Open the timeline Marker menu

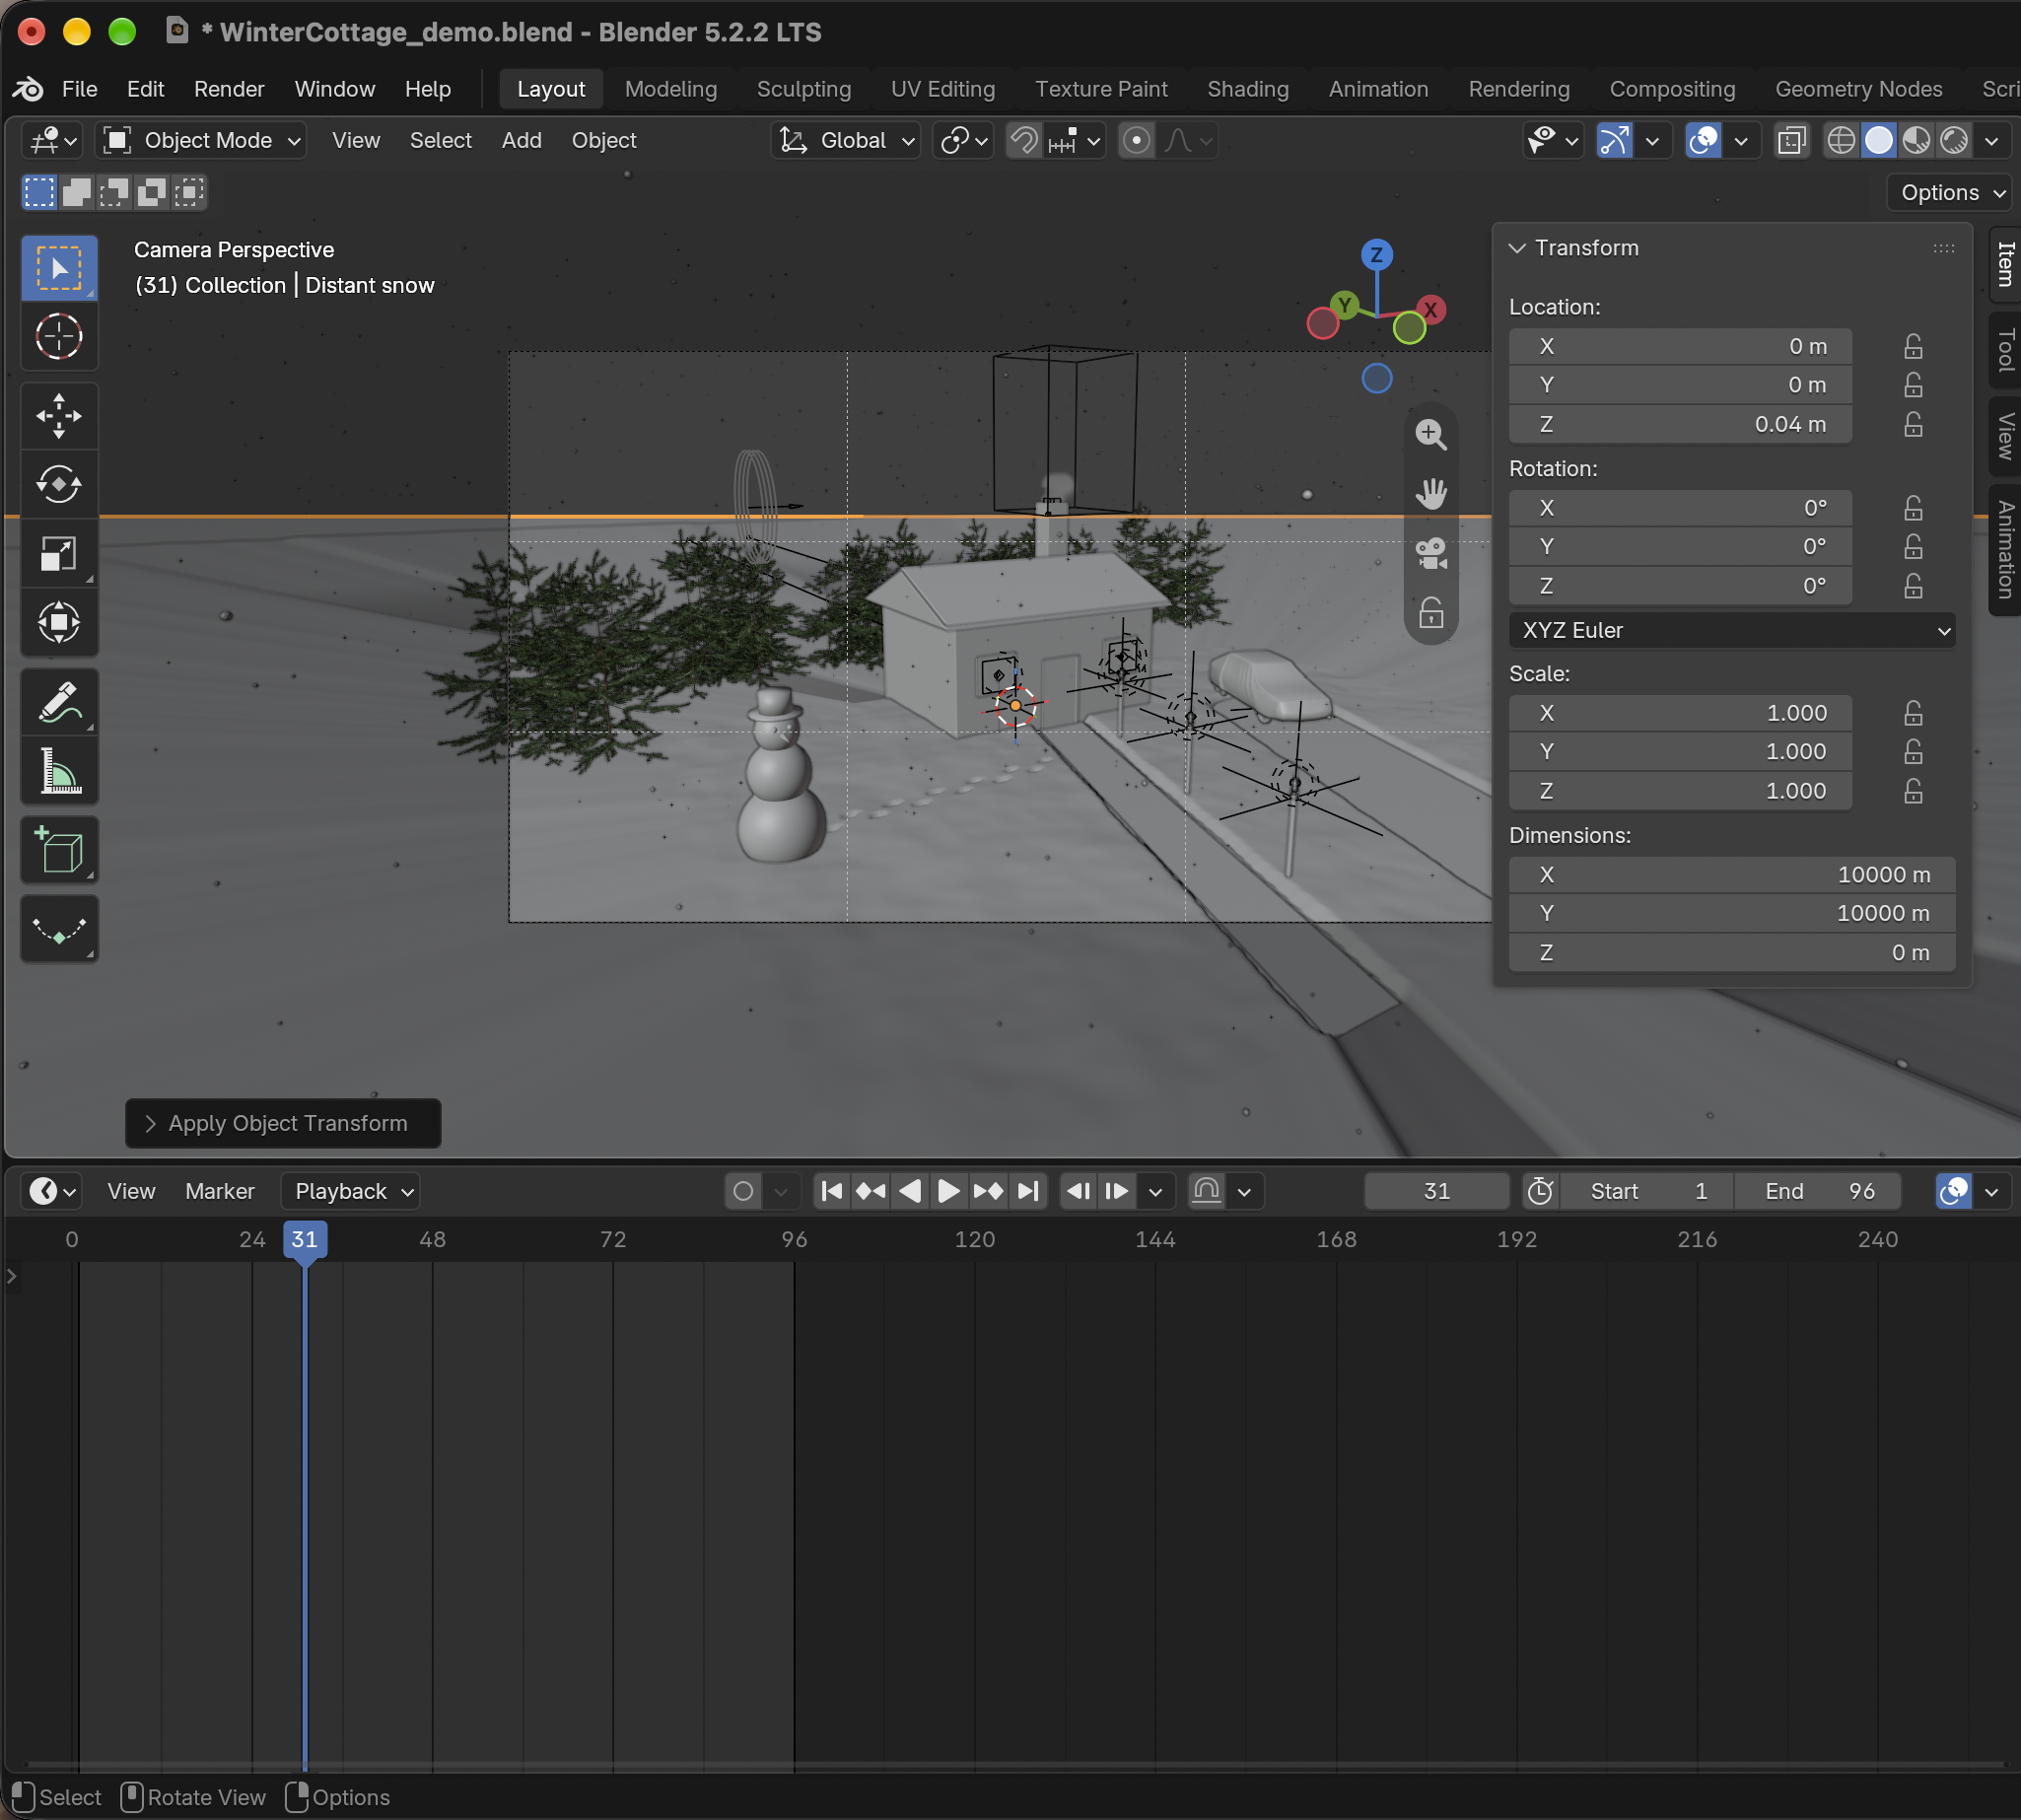click(x=219, y=1191)
